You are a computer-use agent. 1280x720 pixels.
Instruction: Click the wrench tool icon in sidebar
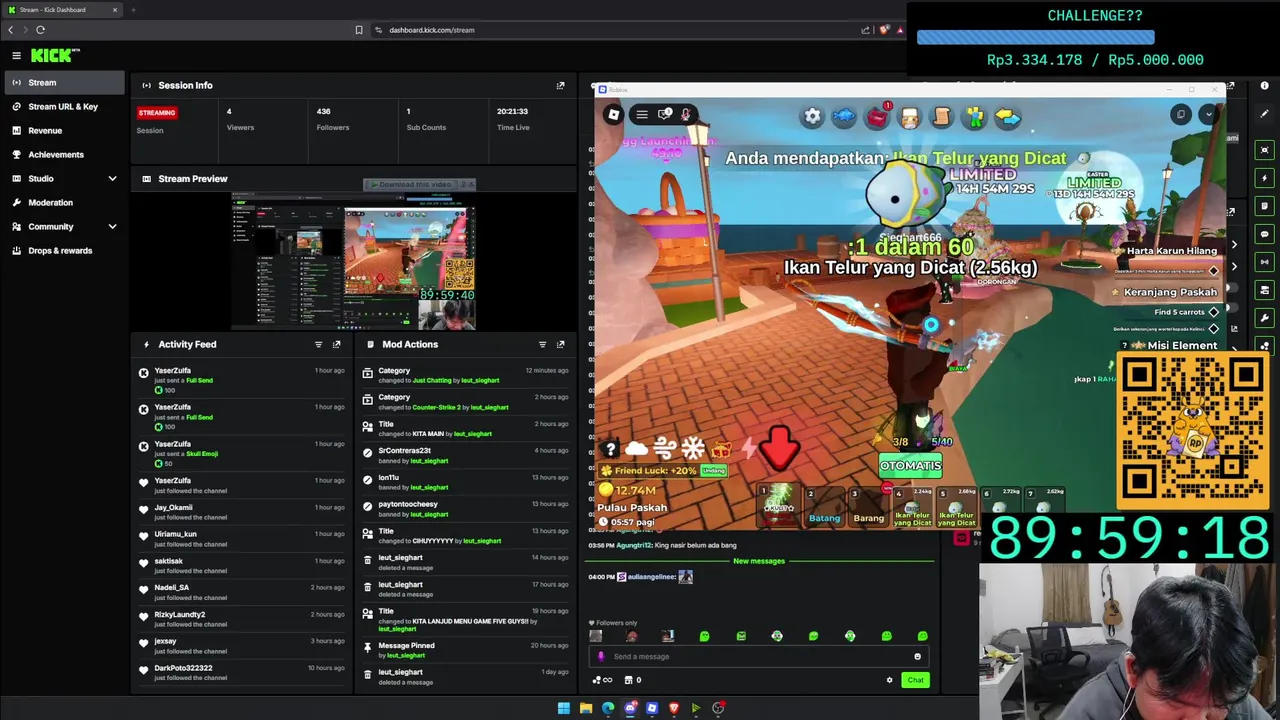click(1265, 318)
